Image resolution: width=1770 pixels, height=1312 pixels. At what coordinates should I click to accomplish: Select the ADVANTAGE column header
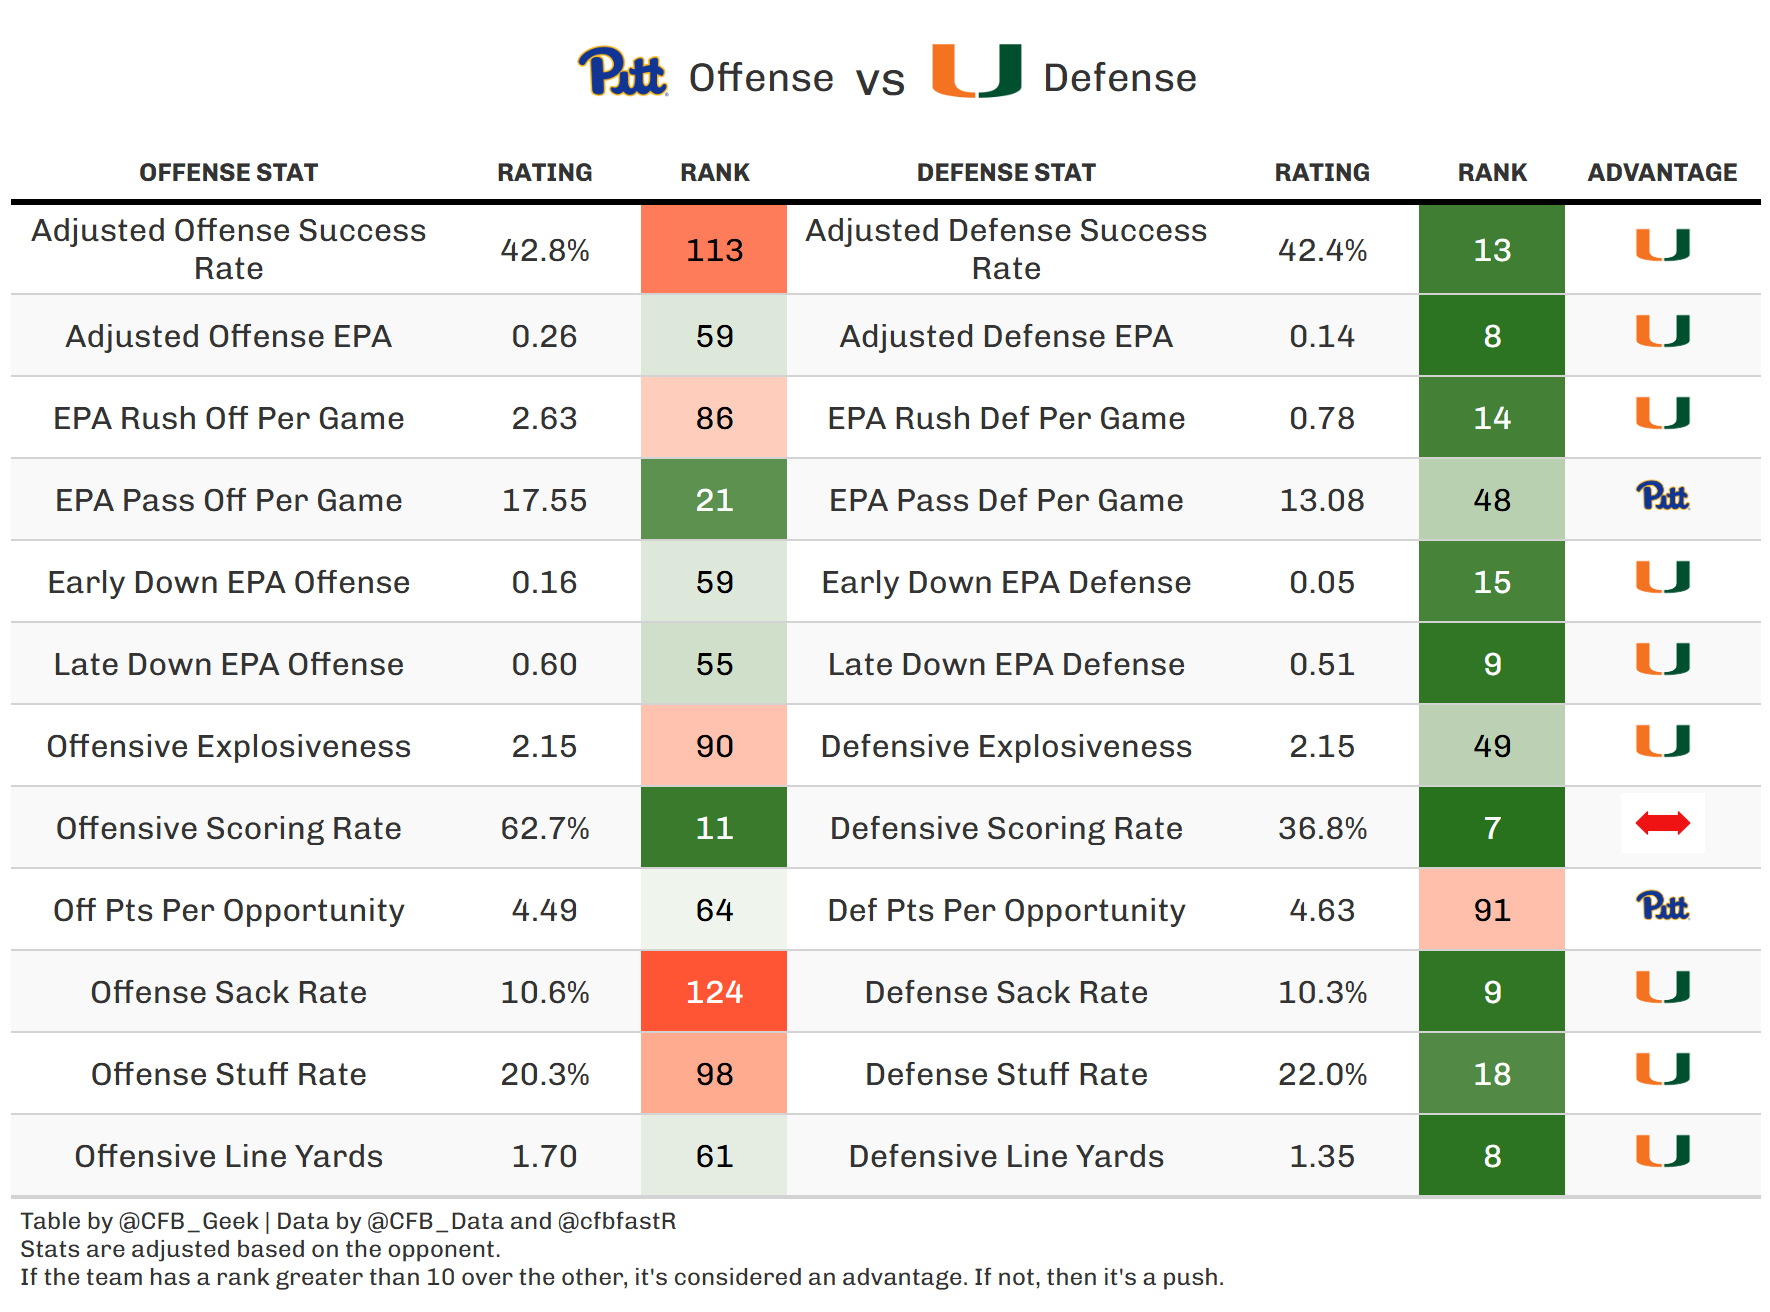point(1662,173)
